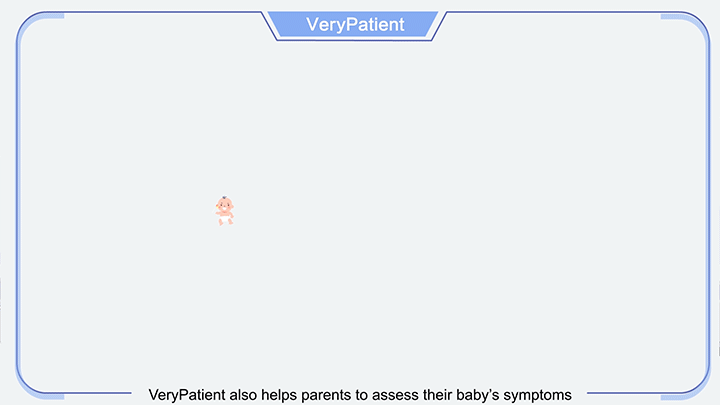The height and width of the screenshot is (405, 720).
Task: Click the word parents in the caption
Action: pyautogui.click(x=326, y=395)
